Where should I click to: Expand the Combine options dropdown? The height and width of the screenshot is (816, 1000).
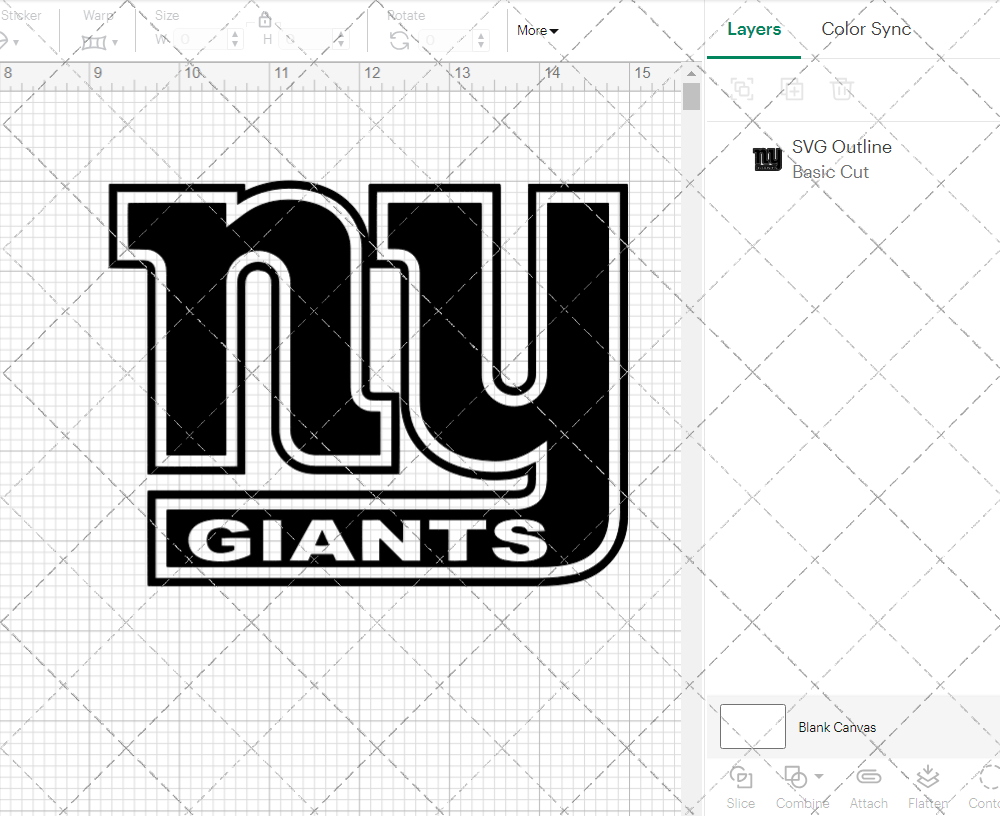820,776
